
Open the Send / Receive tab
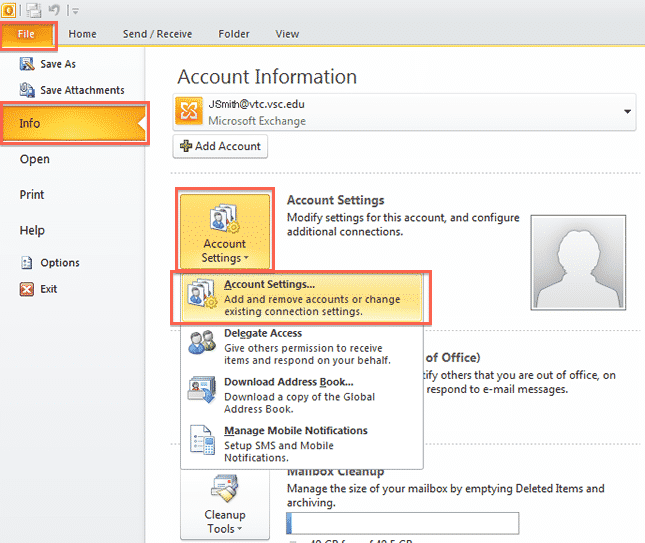(157, 34)
